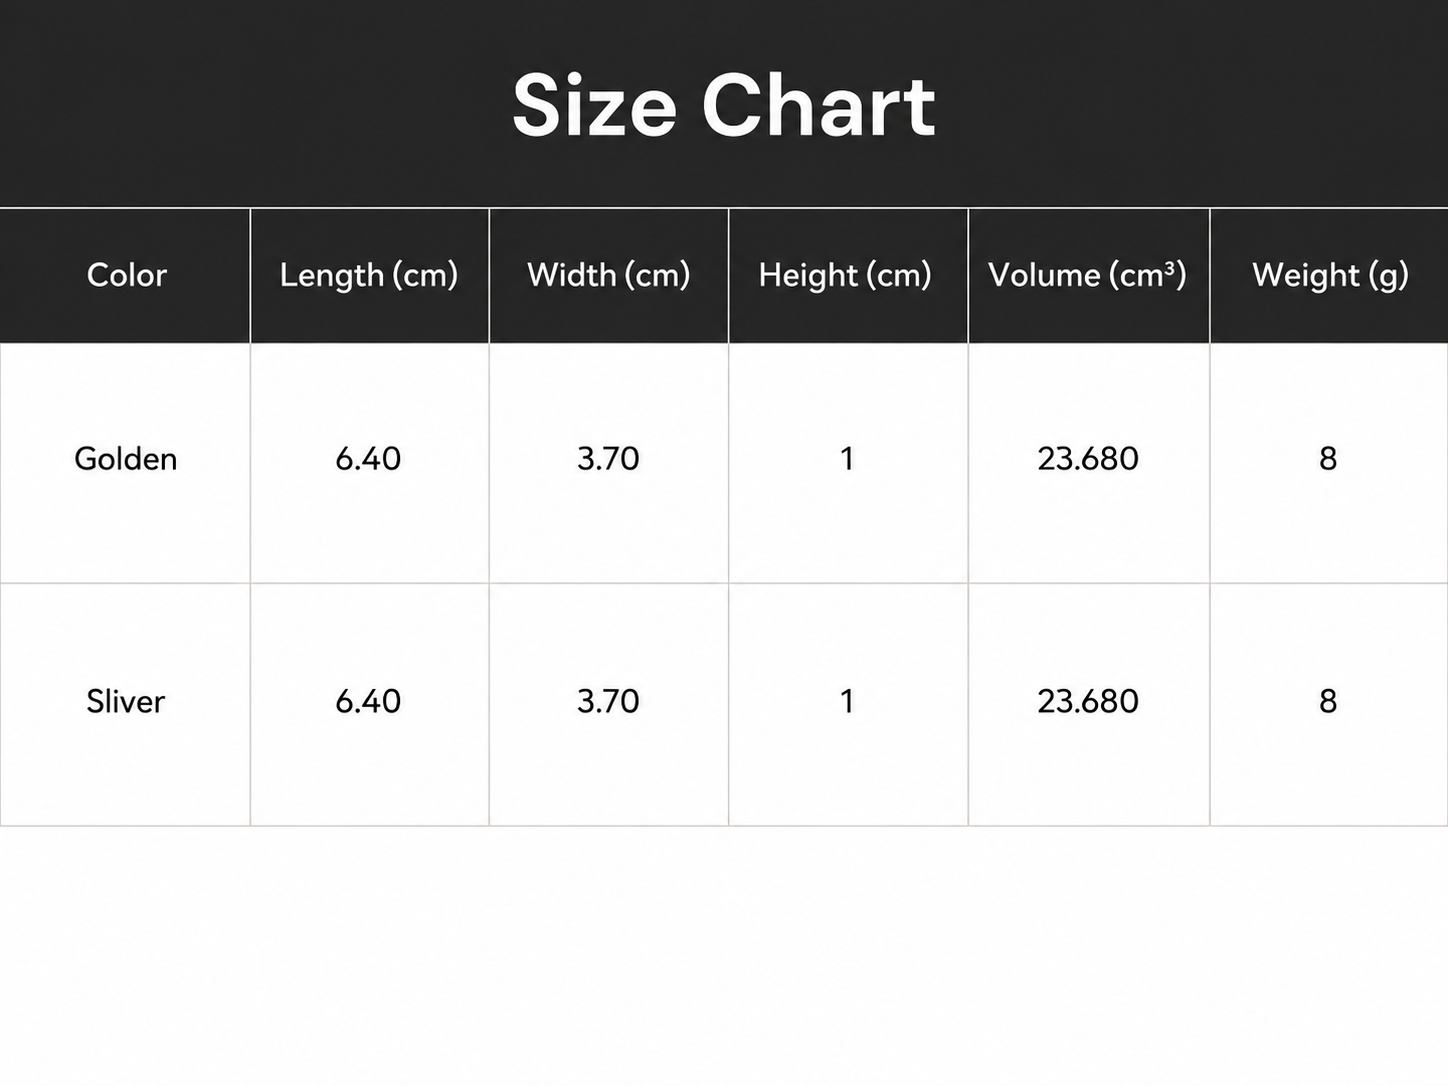1448x1086 pixels.
Task: Select the Color column header
Action: [126, 275]
